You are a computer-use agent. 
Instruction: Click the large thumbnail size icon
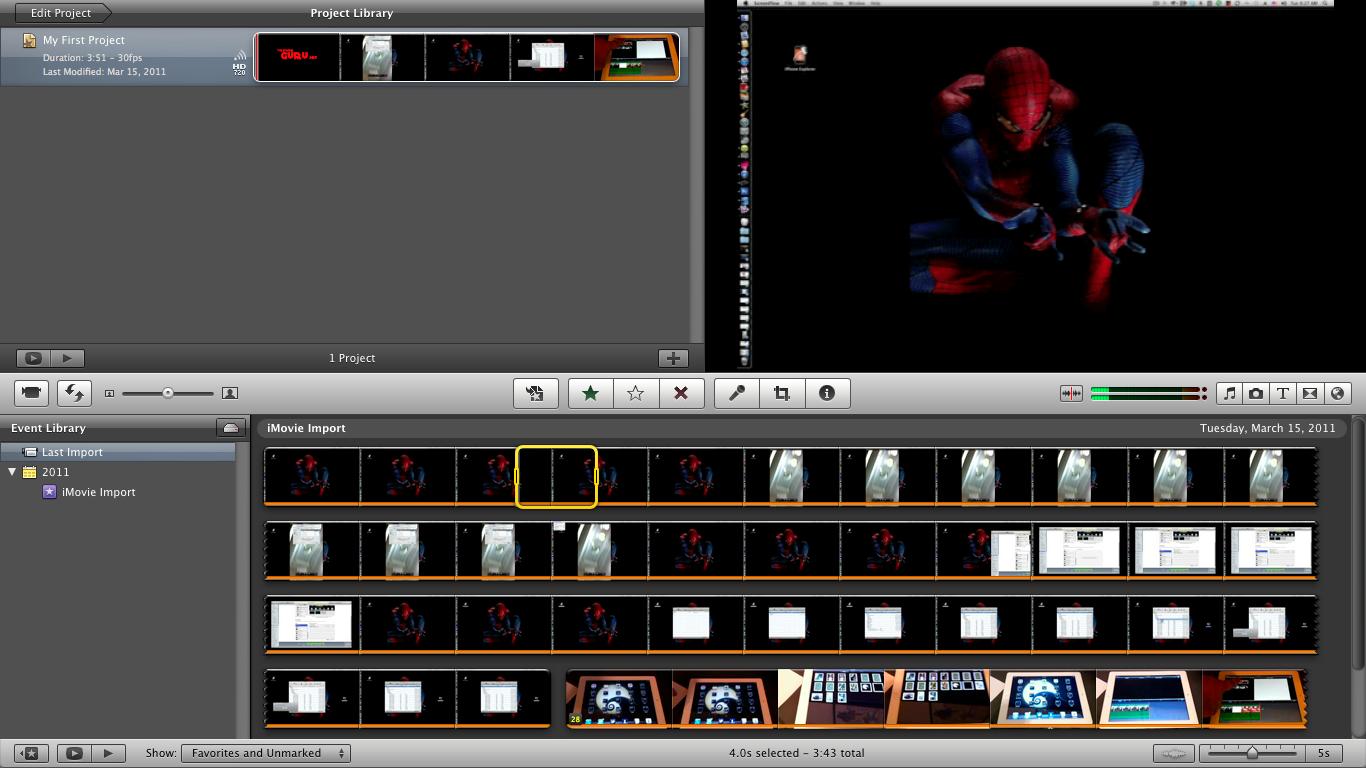[229, 394]
